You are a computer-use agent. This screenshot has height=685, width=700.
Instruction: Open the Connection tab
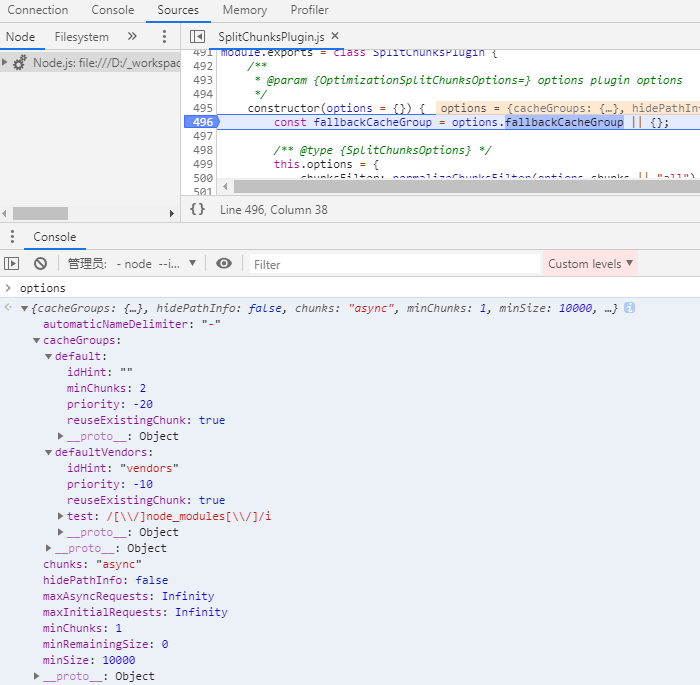click(x=38, y=10)
